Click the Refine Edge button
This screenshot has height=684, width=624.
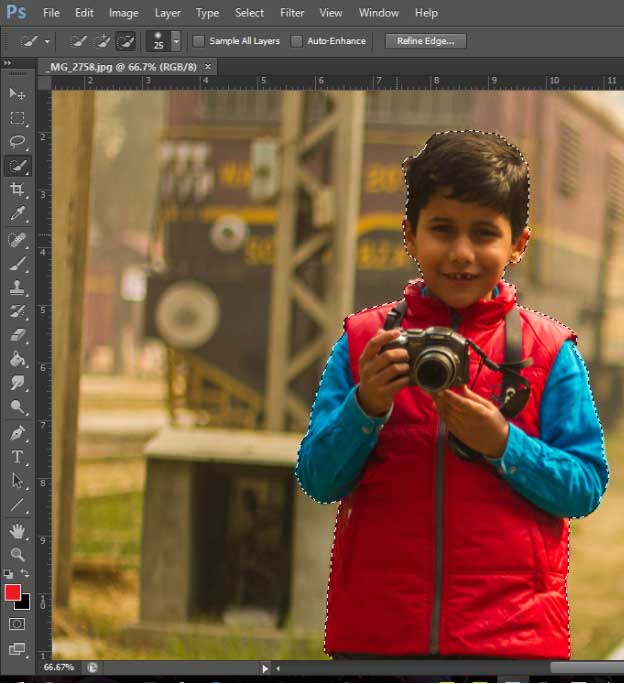click(x=425, y=41)
